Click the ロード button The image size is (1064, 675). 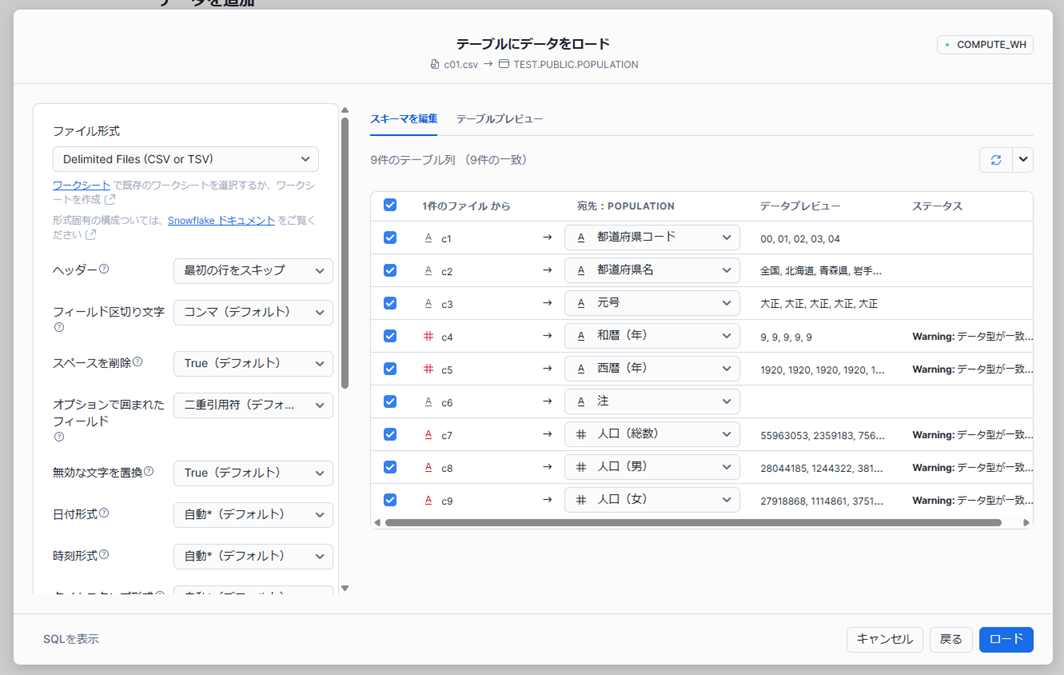tap(1006, 639)
